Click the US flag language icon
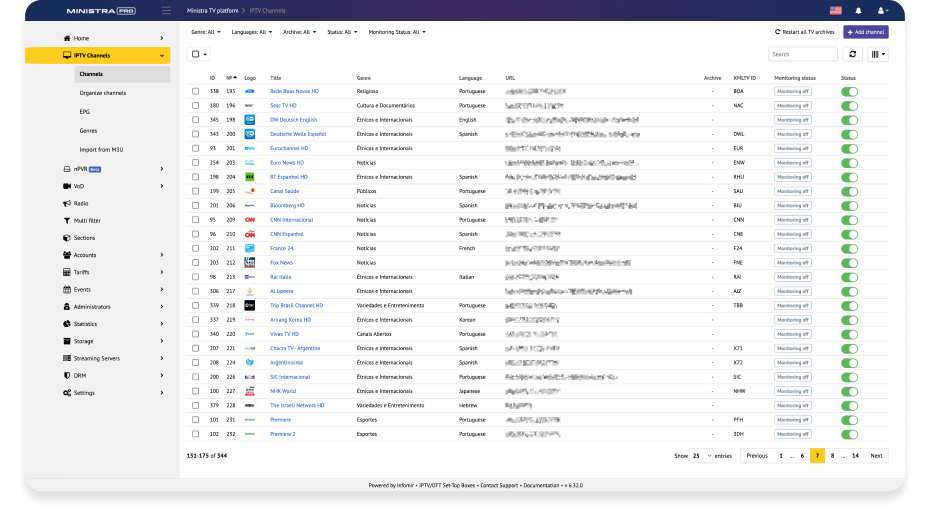 coord(835,11)
